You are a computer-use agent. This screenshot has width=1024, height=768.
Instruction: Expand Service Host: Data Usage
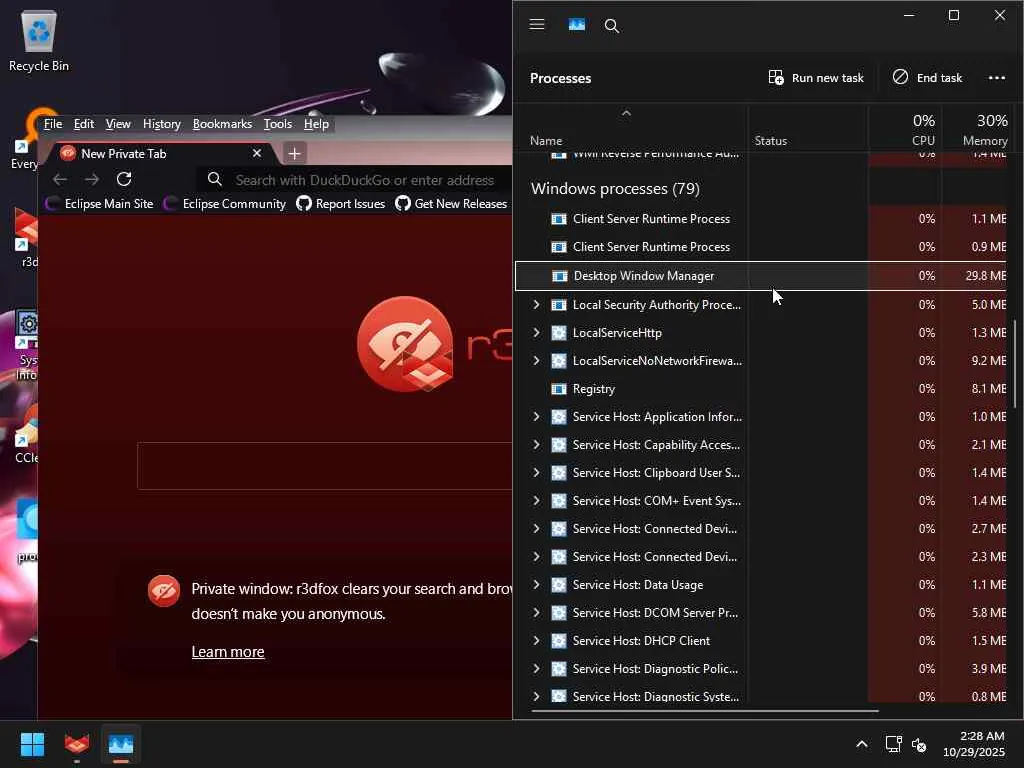pos(536,584)
